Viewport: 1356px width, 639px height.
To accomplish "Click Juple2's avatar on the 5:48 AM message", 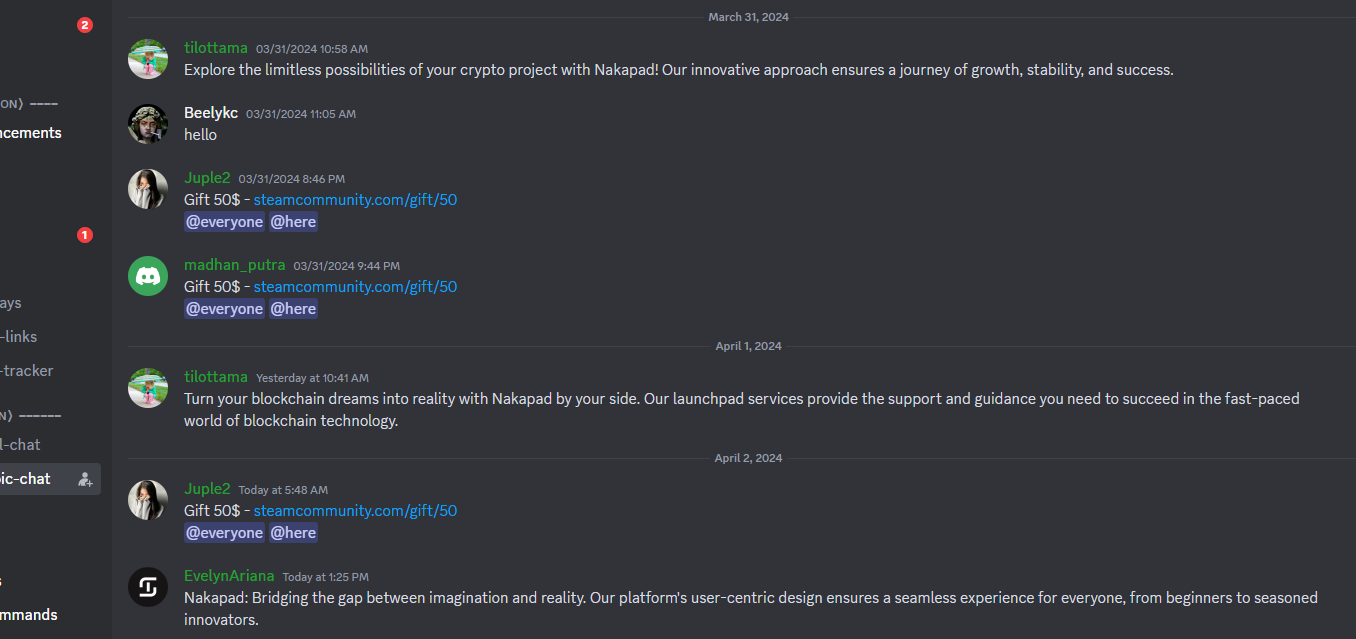I will (148, 500).
